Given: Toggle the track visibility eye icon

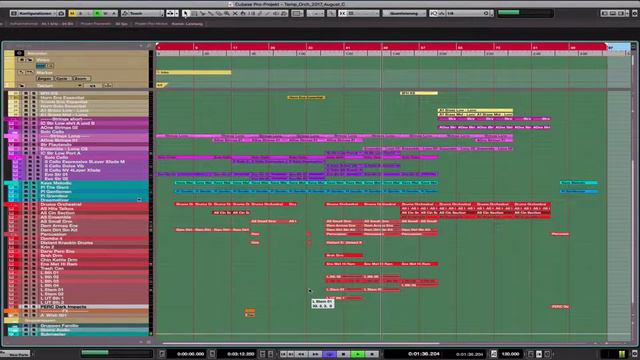Looking at the screenshot, I should [x=19, y=53].
